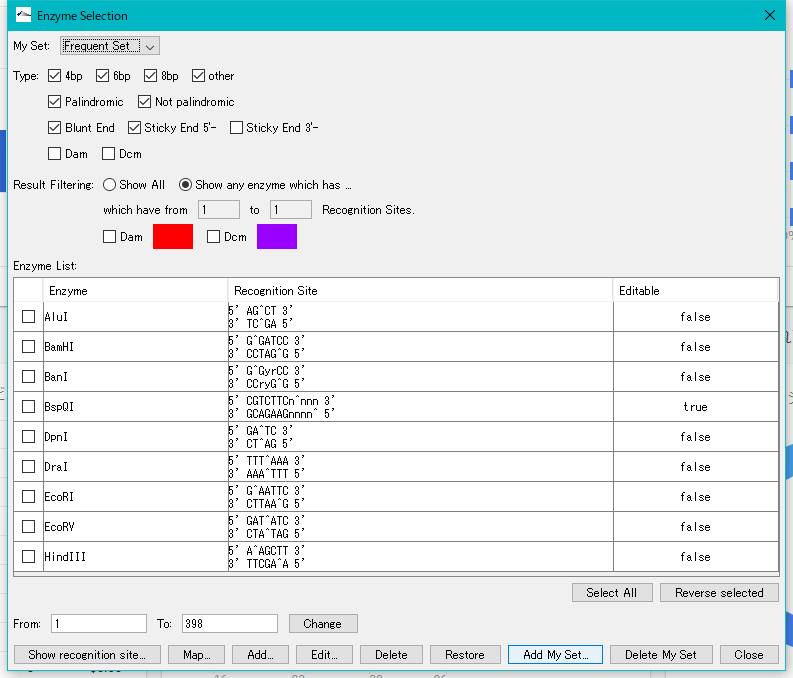Screen dimensions: 793x678
Task: Click the Select All button
Action: coord(612,593)
